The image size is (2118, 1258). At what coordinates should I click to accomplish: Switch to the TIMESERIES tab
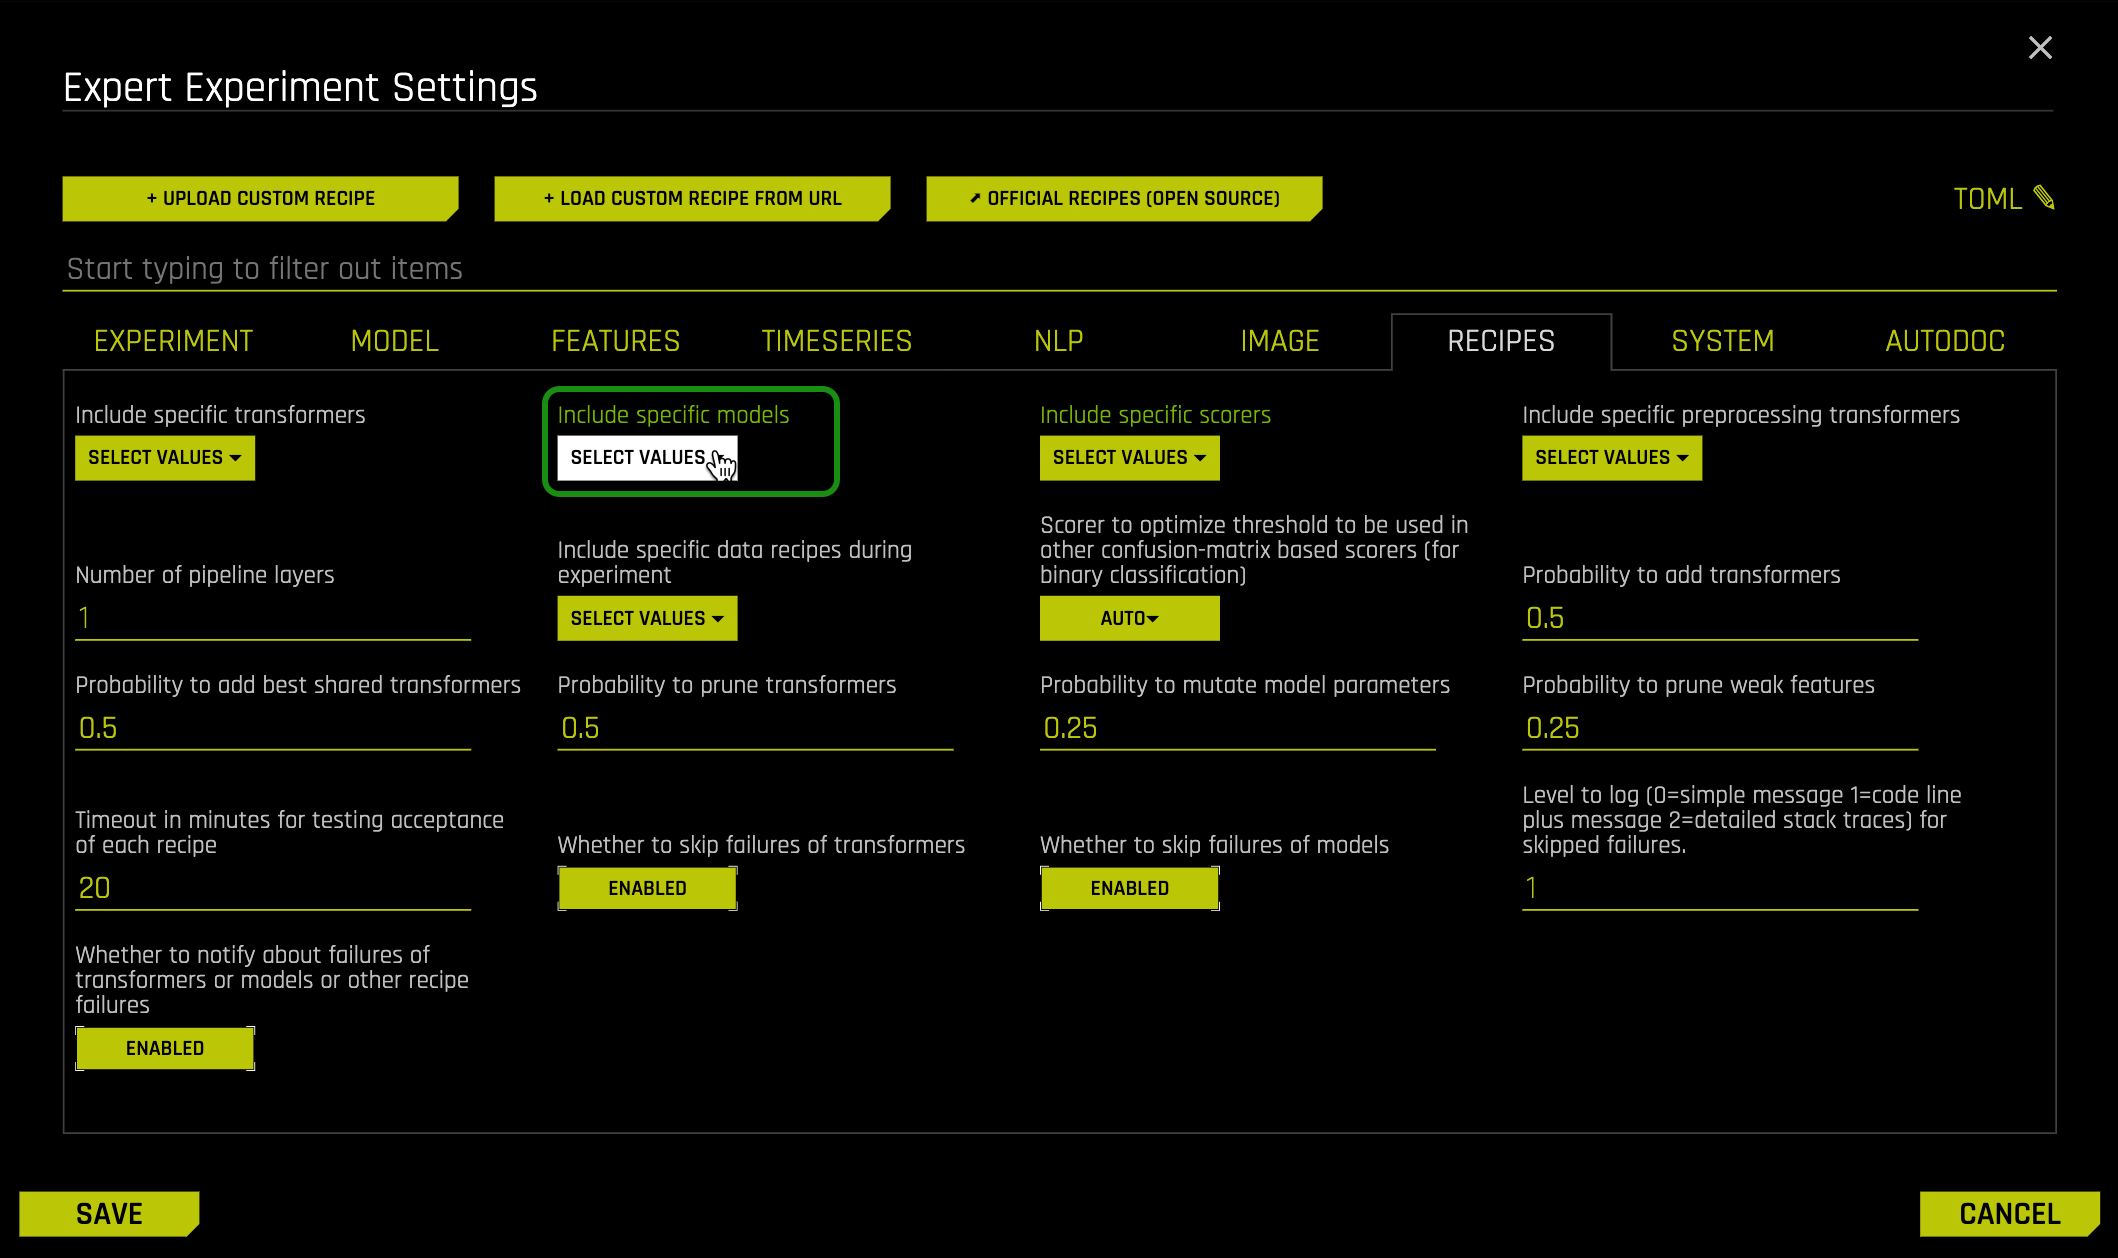(x=835, y=341)
